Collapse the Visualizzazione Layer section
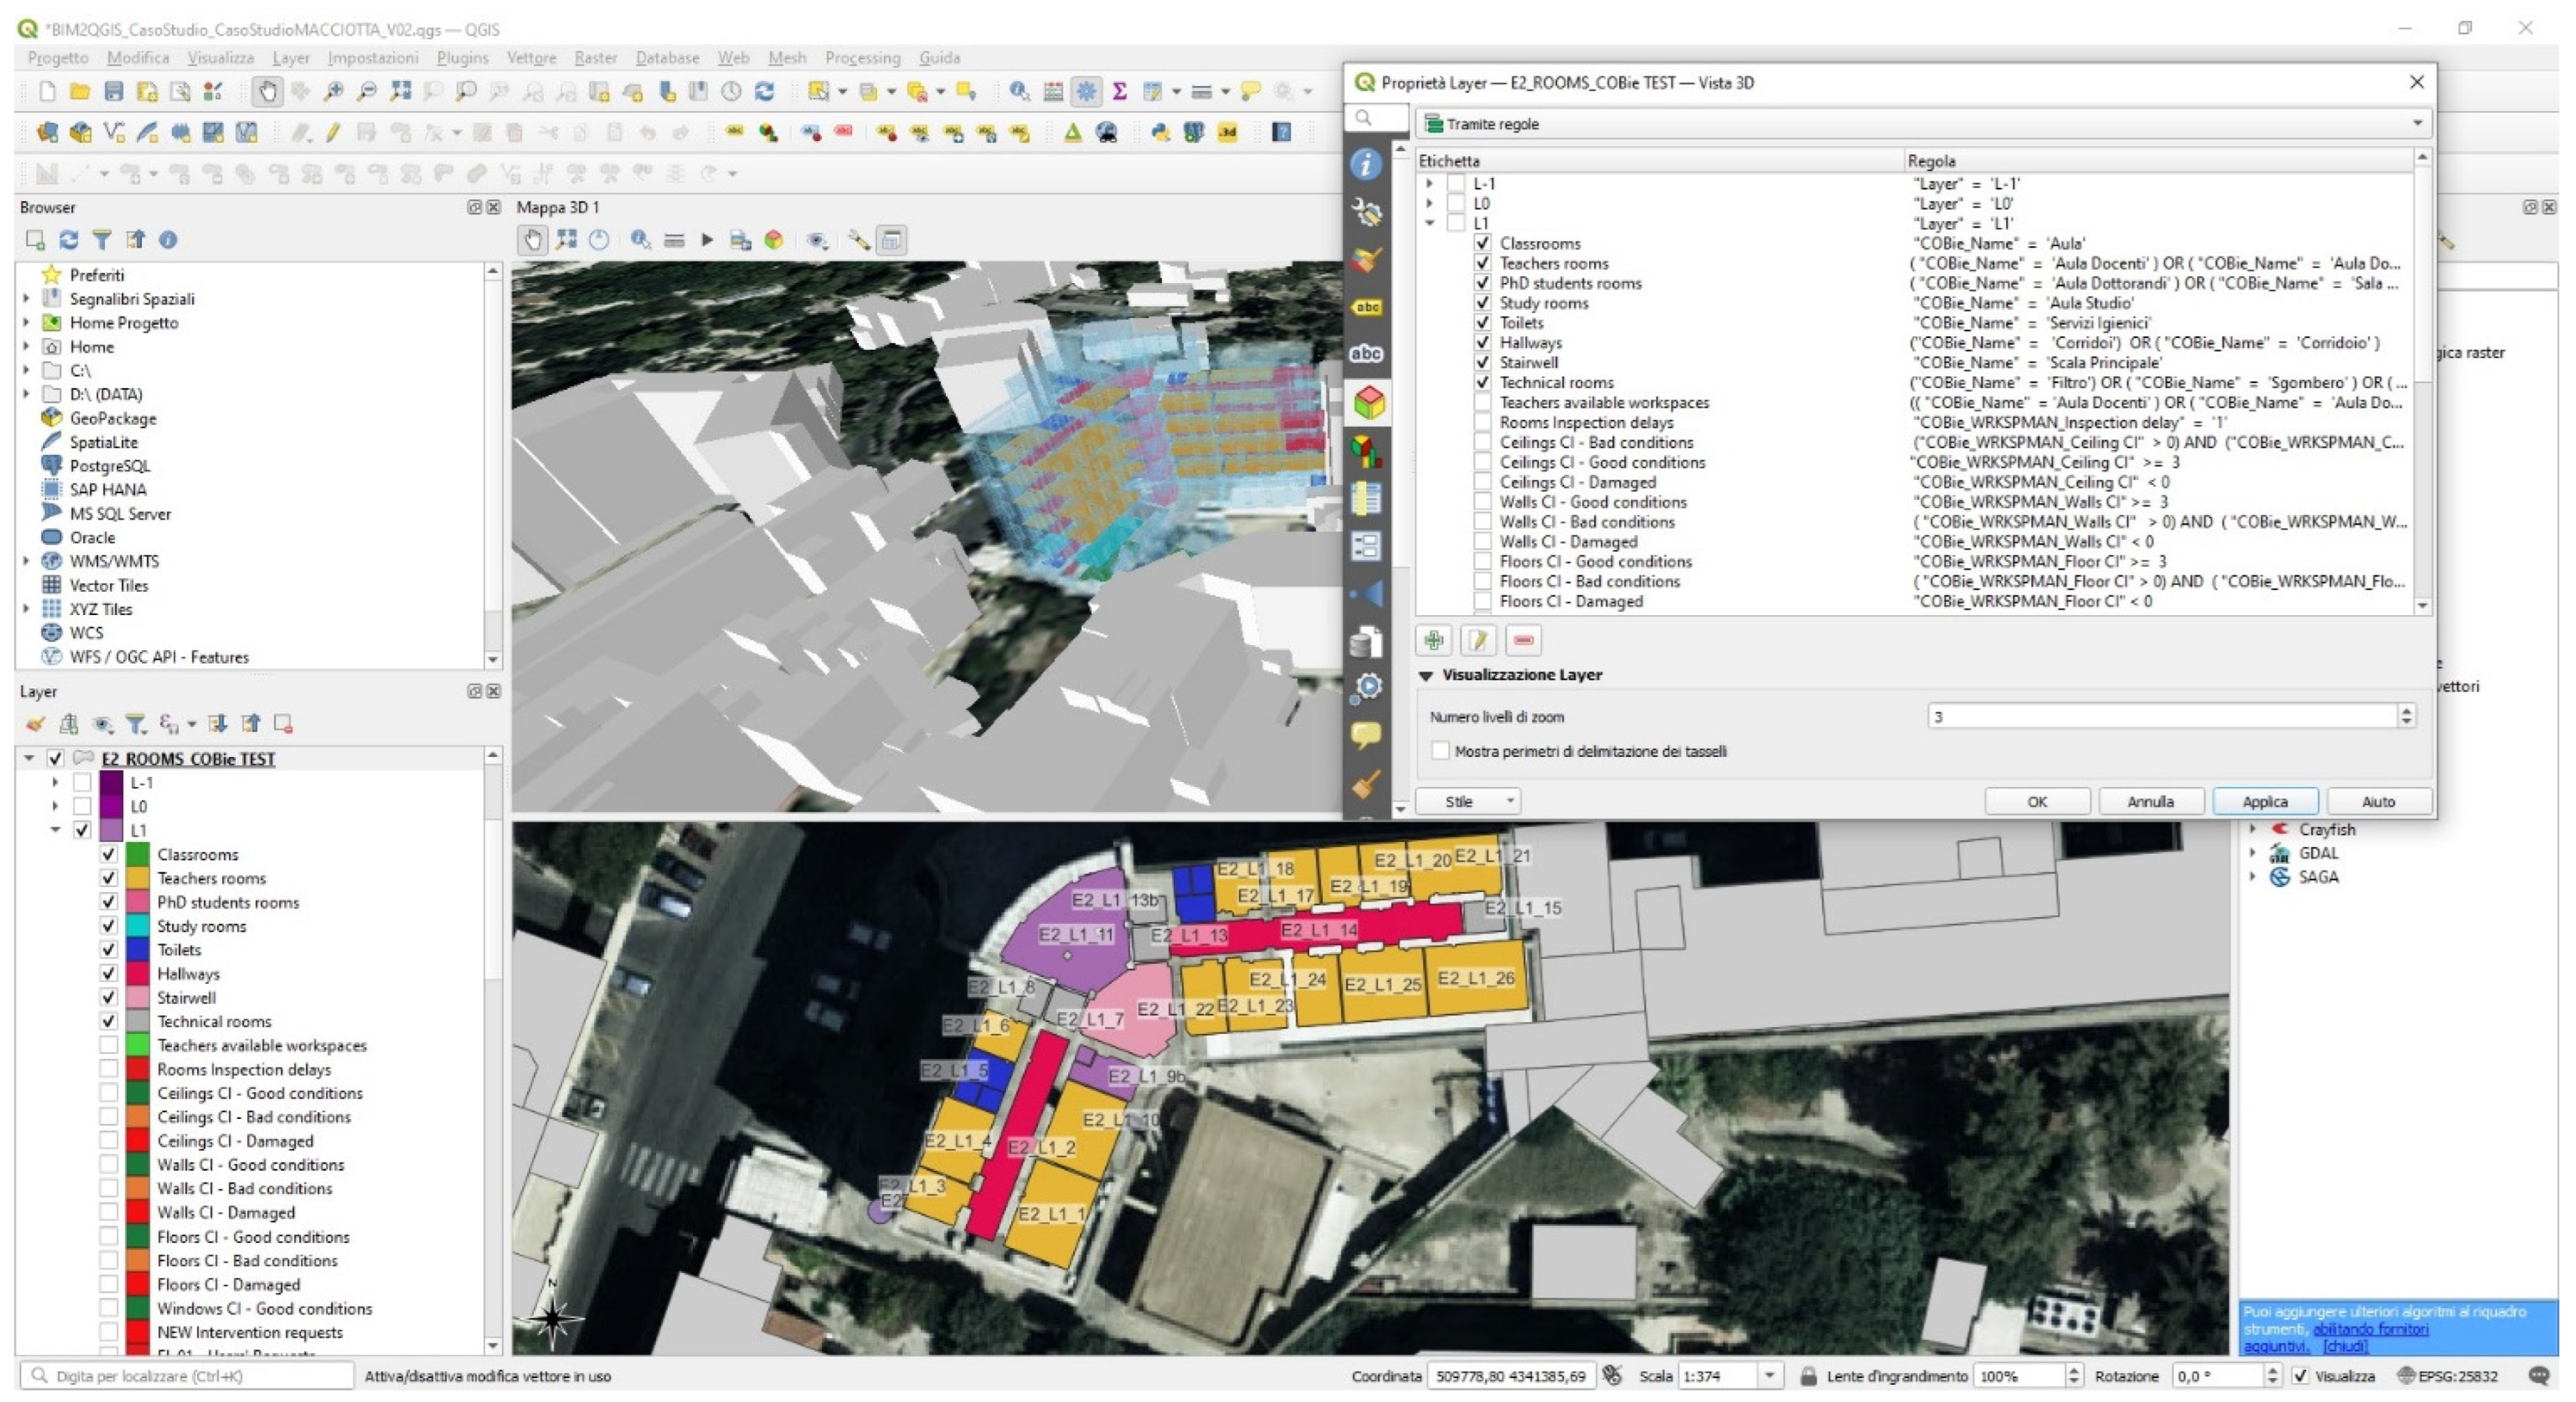2576x1402 pixels. click(1426, 676)
